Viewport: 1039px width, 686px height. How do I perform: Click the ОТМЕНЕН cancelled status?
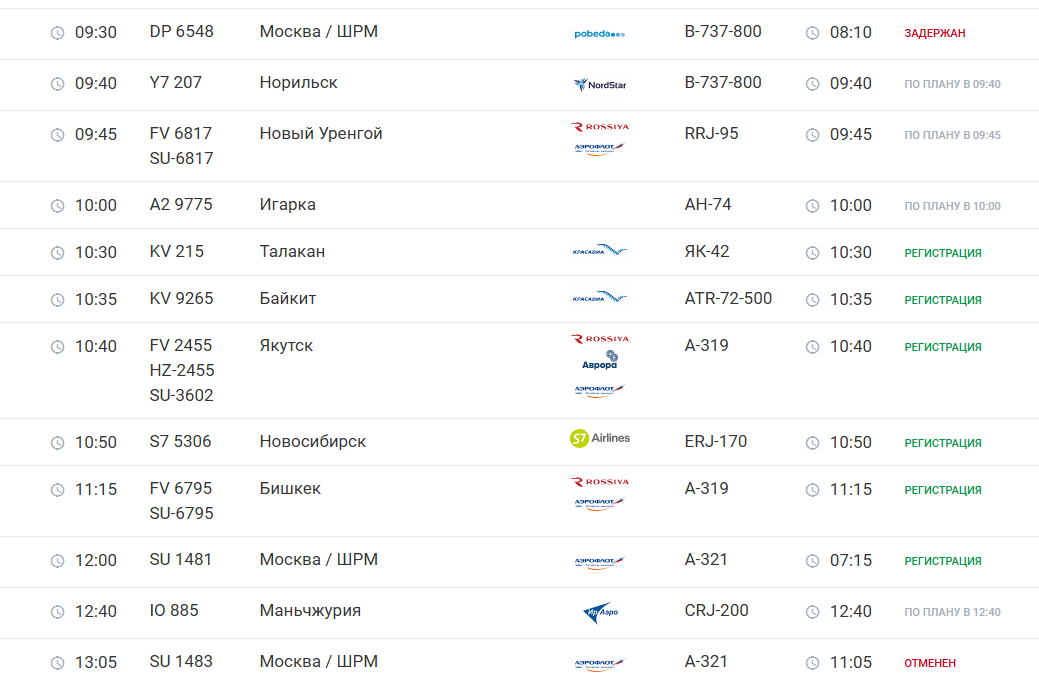(x=929, y=663)
